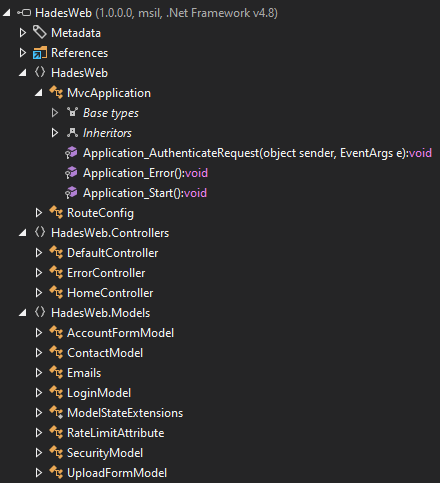
Task: Select the Application_AuthenticateRequest method
Action: [x=257, y=153]
